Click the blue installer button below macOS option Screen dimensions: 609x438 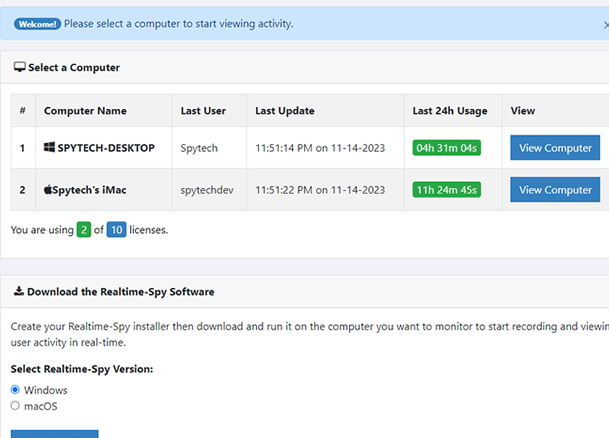(x=54, y=434)
